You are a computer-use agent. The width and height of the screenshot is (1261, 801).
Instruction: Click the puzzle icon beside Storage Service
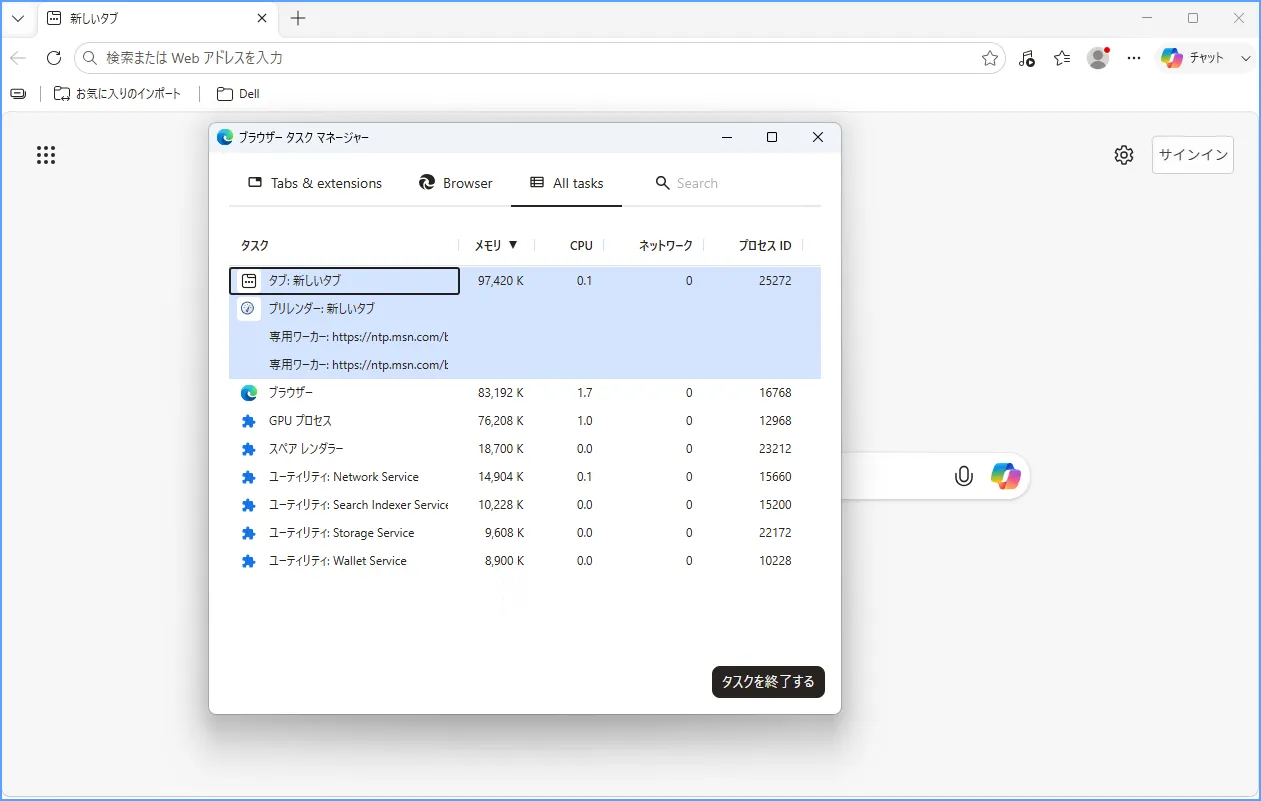click(249, 533)
